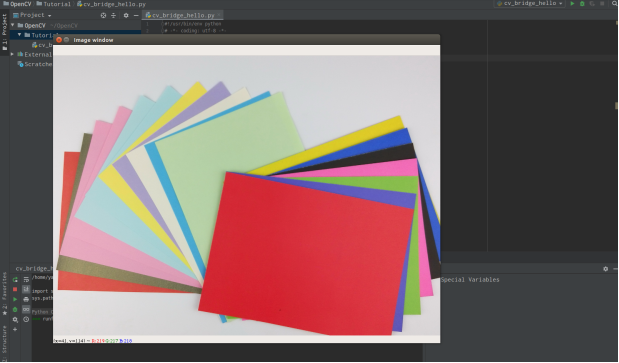This screenshot has width=619, height=363.
Task: Click the print icon in the console toolbar
Action: pos(26,299)
